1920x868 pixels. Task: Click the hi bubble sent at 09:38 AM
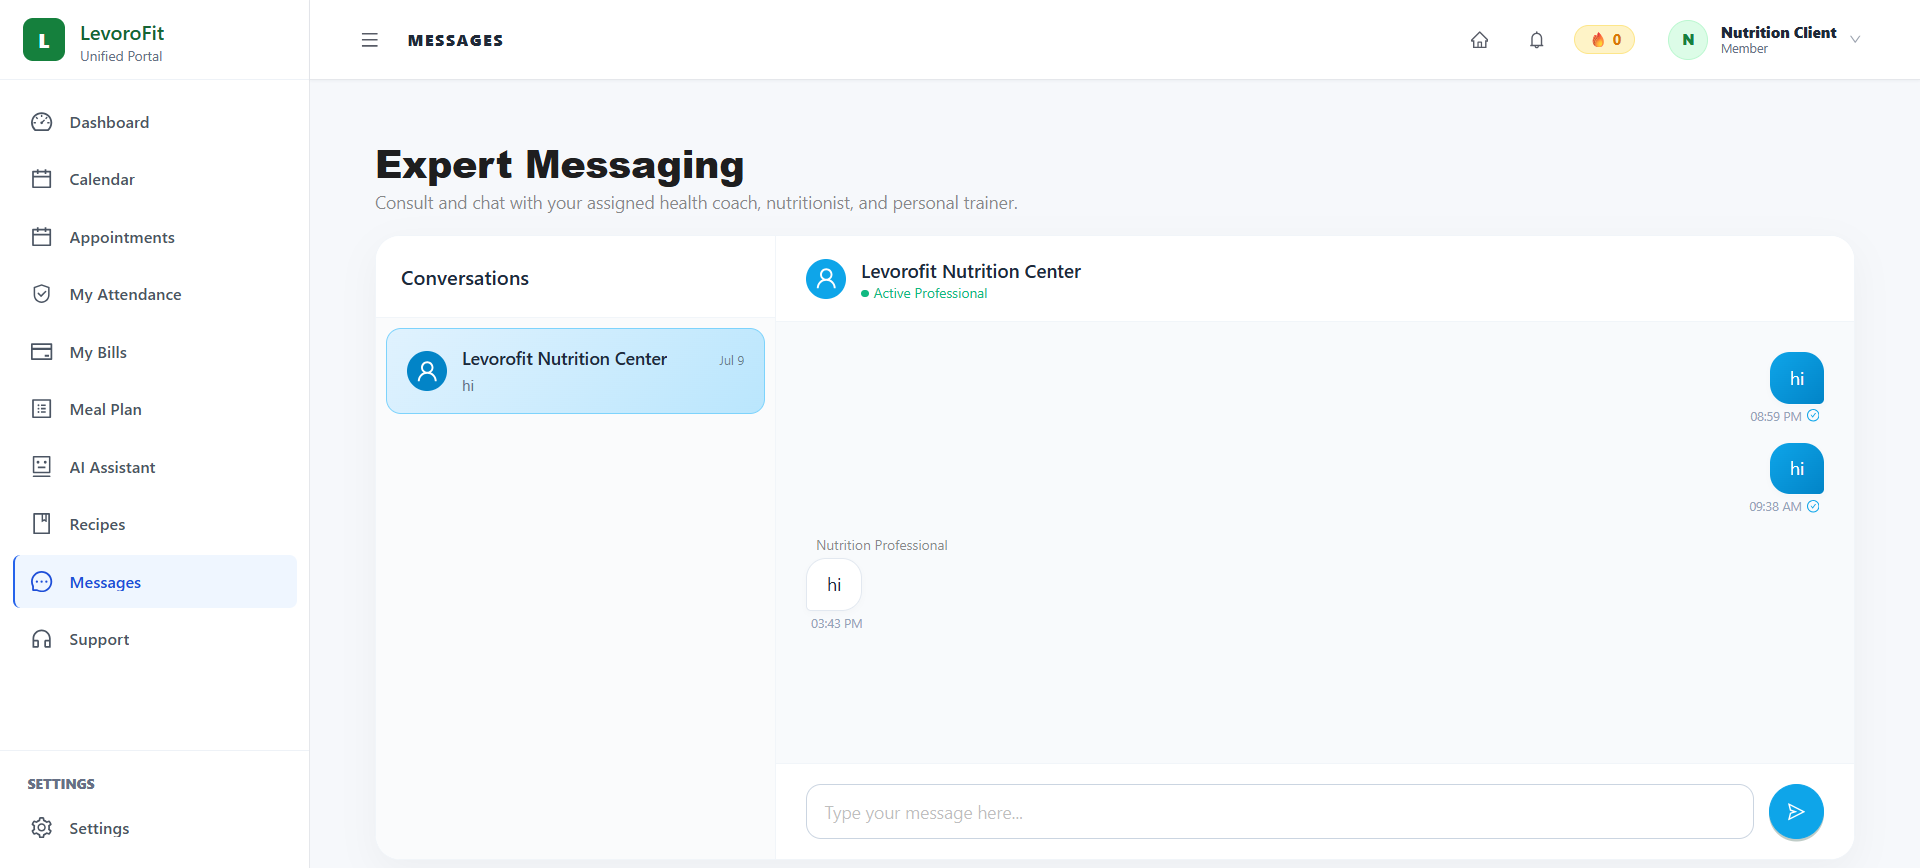tap(1797, 468)
